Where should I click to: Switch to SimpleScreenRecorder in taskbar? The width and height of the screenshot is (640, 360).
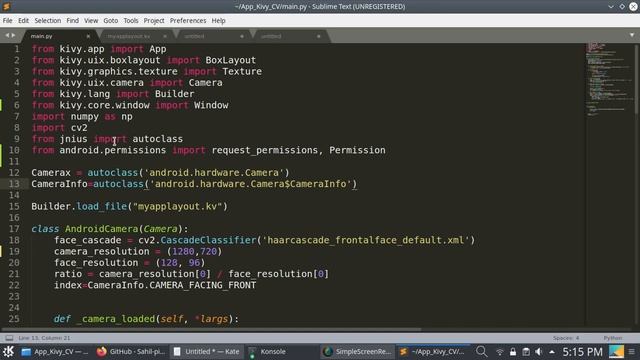click(357, 351)
